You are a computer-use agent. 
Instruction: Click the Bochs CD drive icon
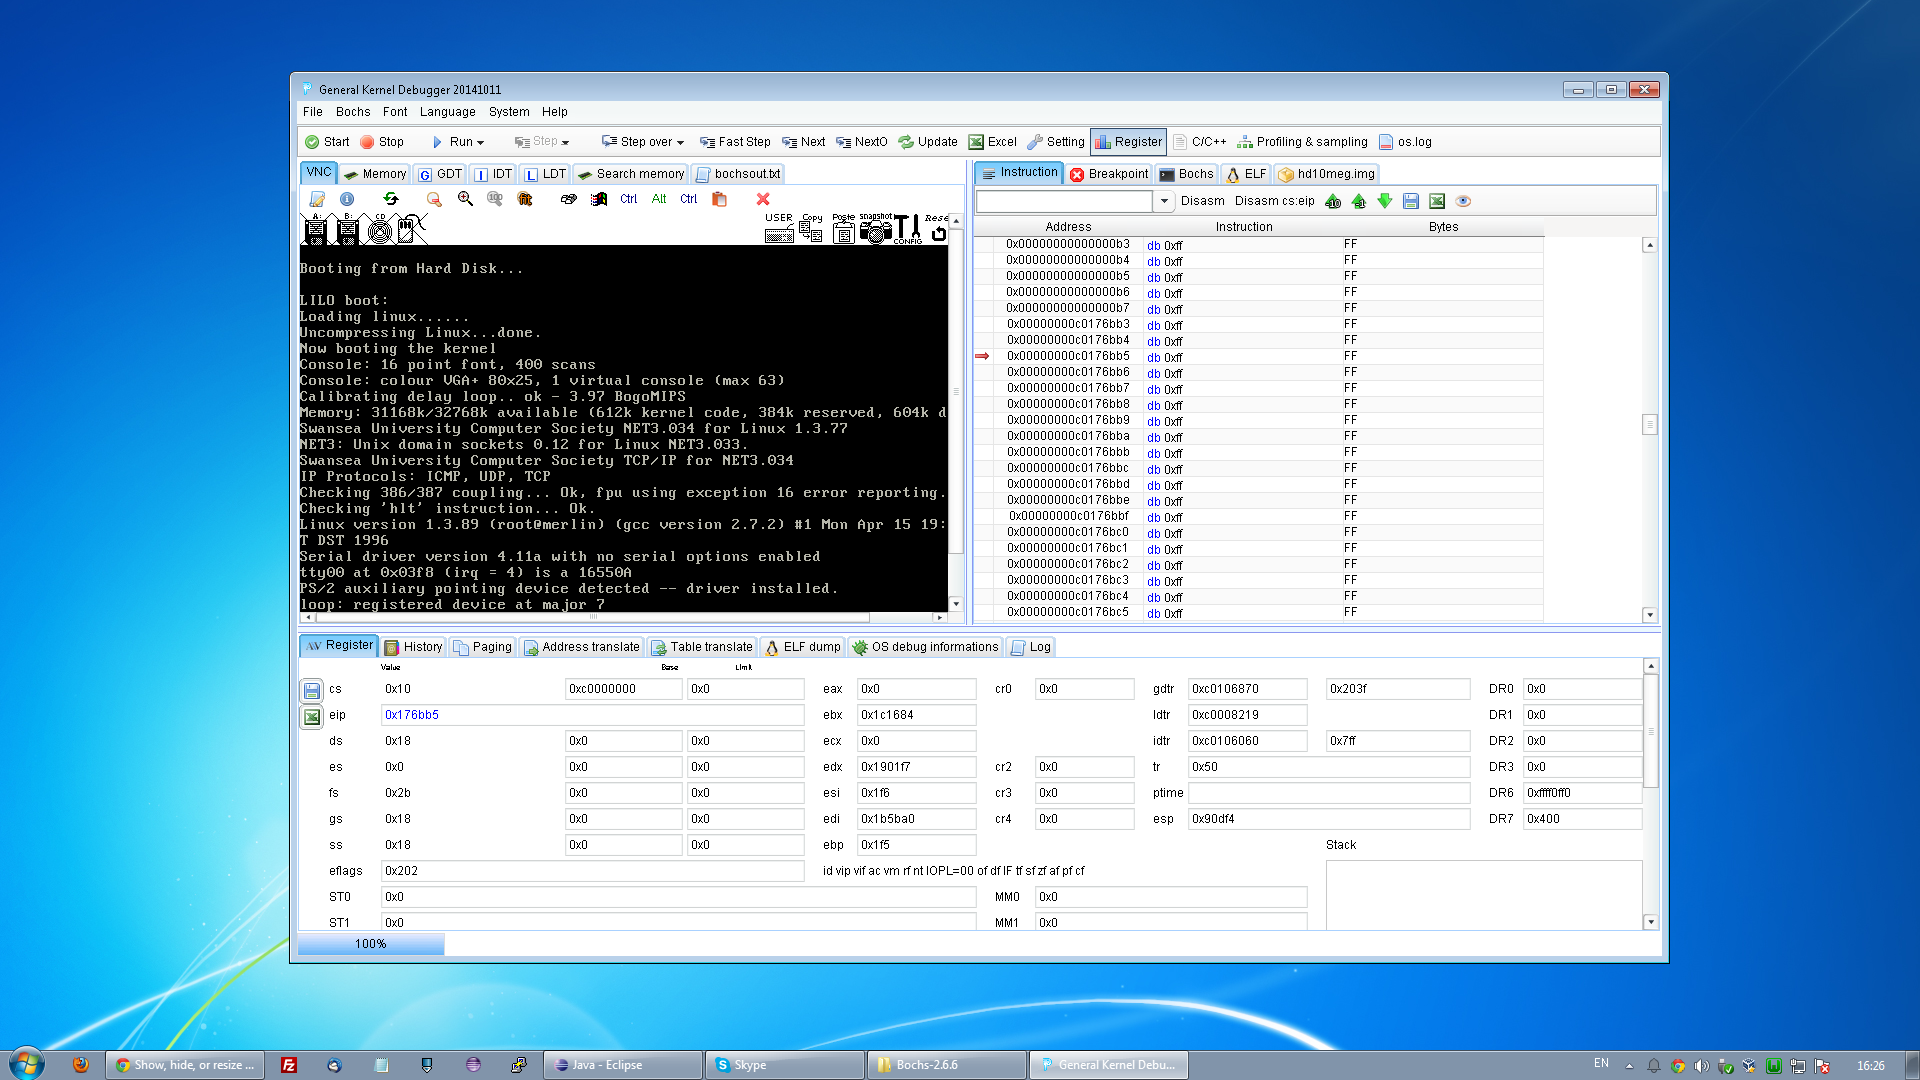click(x=380, y=230)
